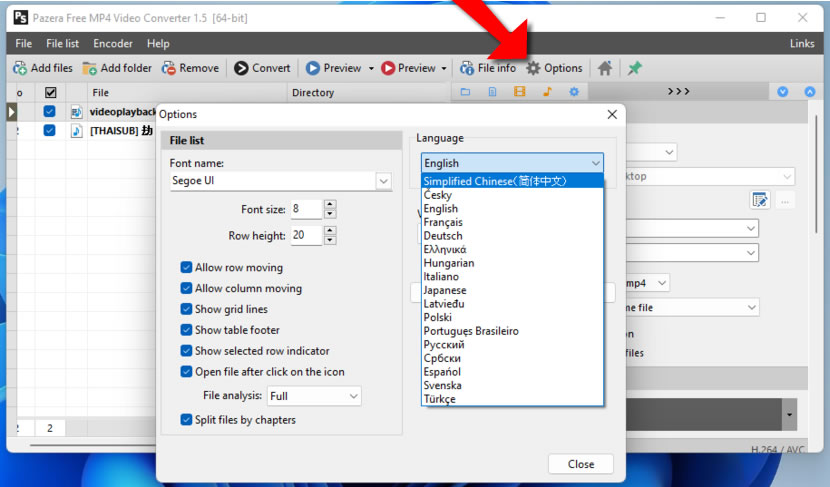
Task: Click the blue up-arrow circle icon
Action: 809,92
